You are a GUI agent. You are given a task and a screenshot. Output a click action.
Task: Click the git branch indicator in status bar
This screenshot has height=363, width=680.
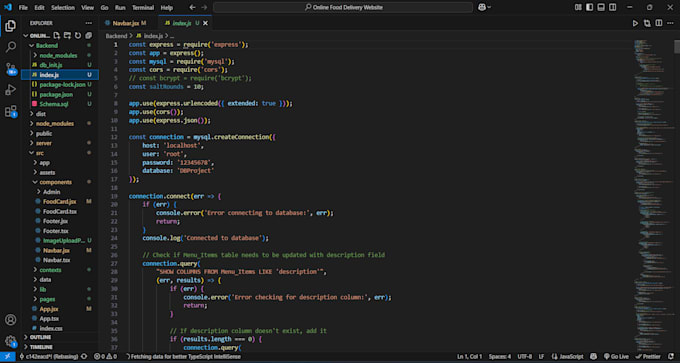48,356
